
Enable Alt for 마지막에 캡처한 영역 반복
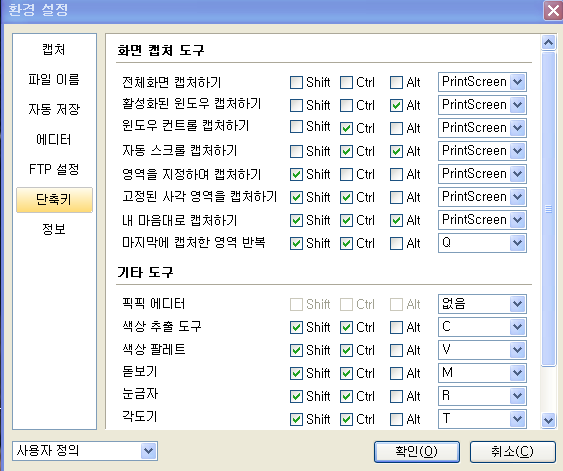tap(396, 243)
